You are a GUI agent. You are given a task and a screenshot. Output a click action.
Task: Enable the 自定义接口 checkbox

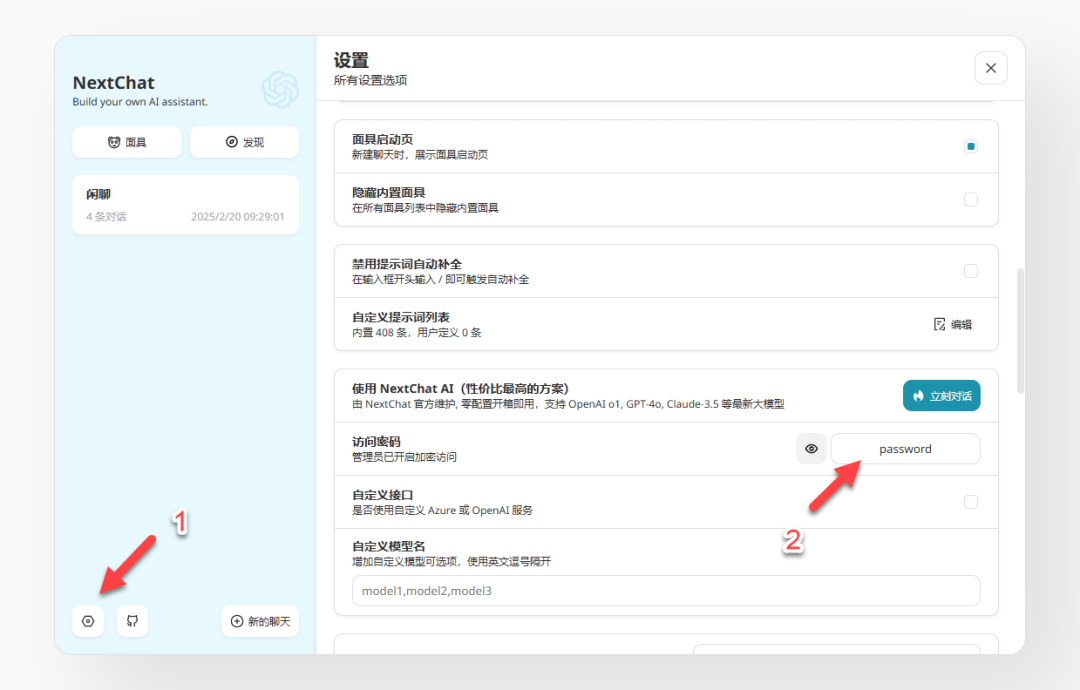pyautogui.click(x=970, y=502)
